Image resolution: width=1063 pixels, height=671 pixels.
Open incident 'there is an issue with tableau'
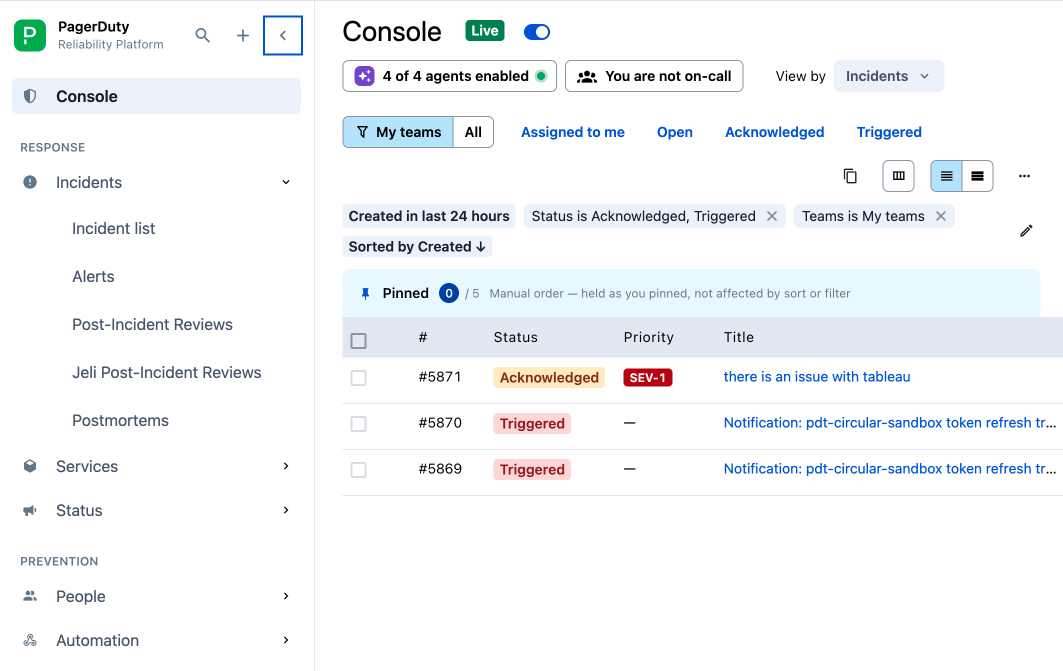pos(817,377)
